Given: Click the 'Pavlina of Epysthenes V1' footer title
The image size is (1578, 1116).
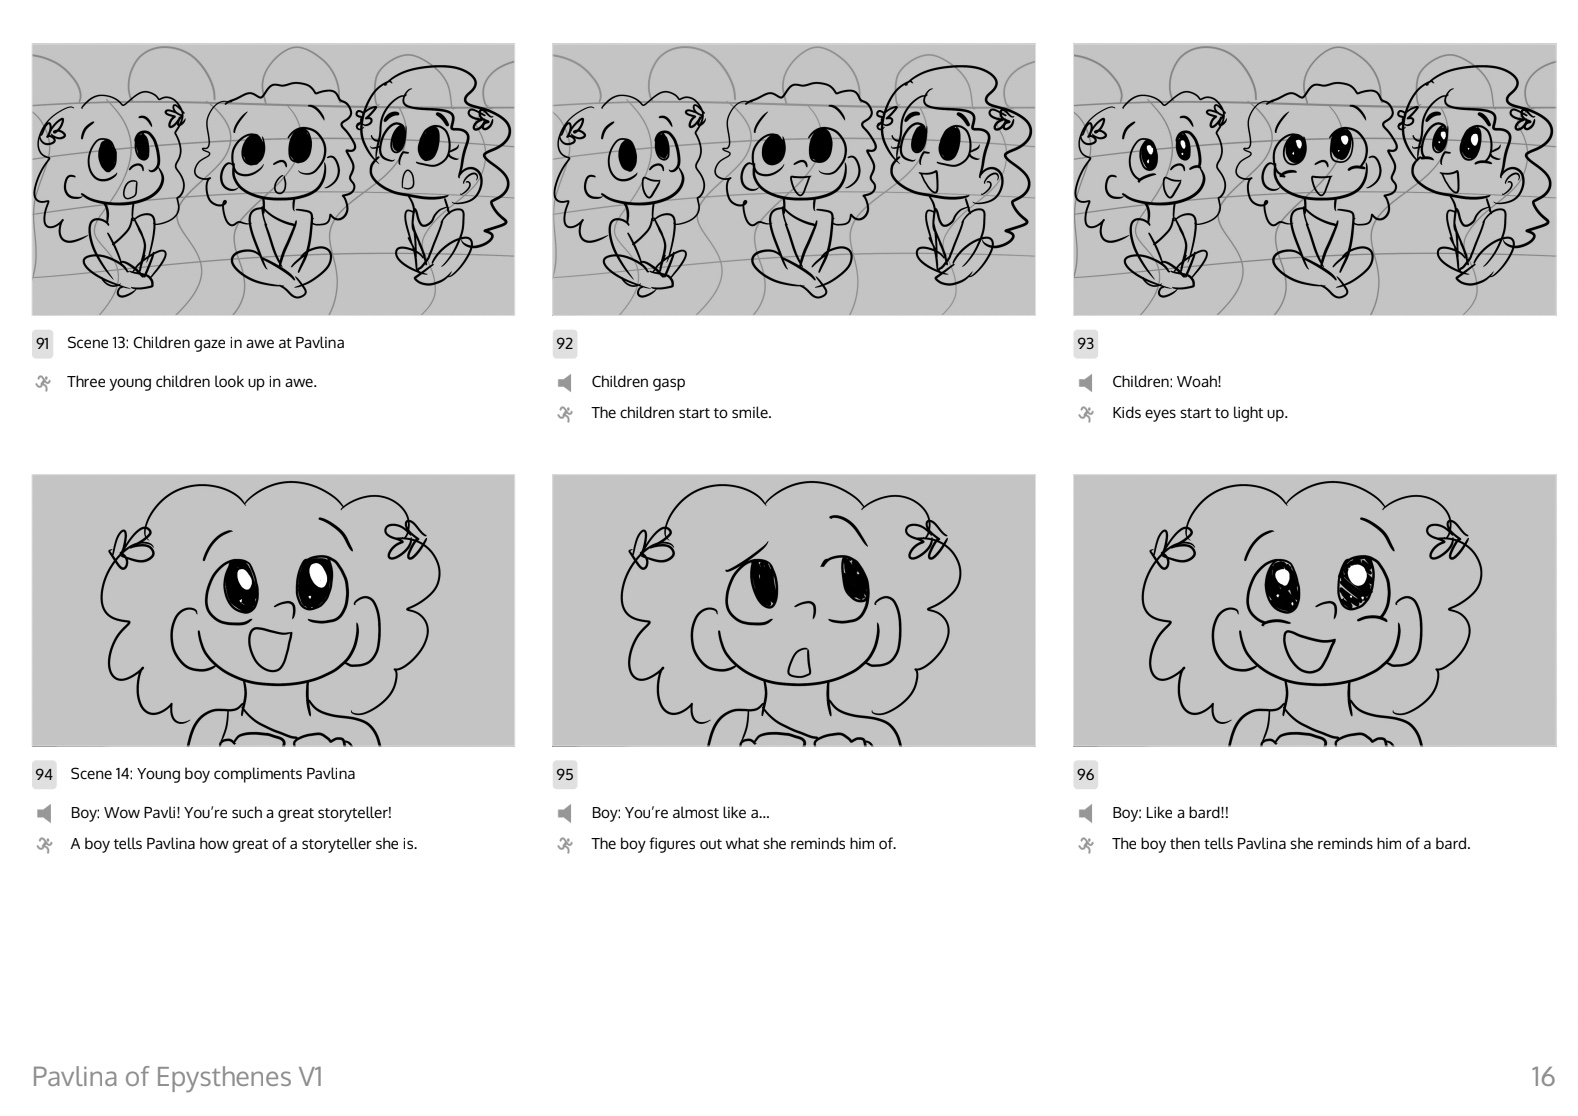Looking at the screenshot, I should (178, 1077).
